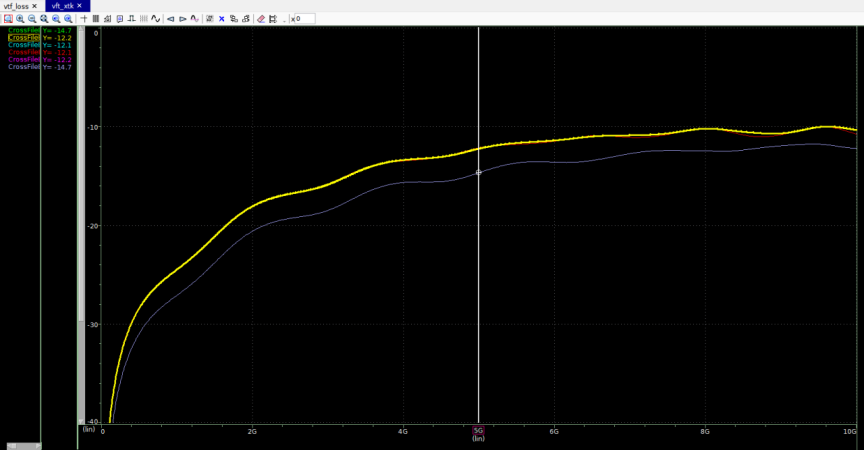The image size is (864, 450).
Task: Click the vertical bars toolbar icon
Action: pos(95,19)
